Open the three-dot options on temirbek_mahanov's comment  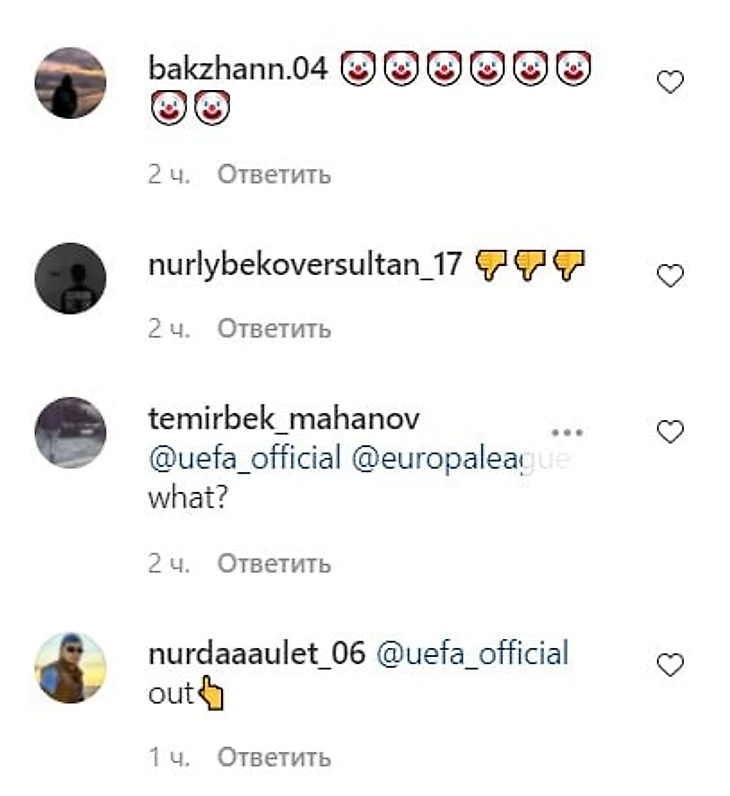click(567, 432)
